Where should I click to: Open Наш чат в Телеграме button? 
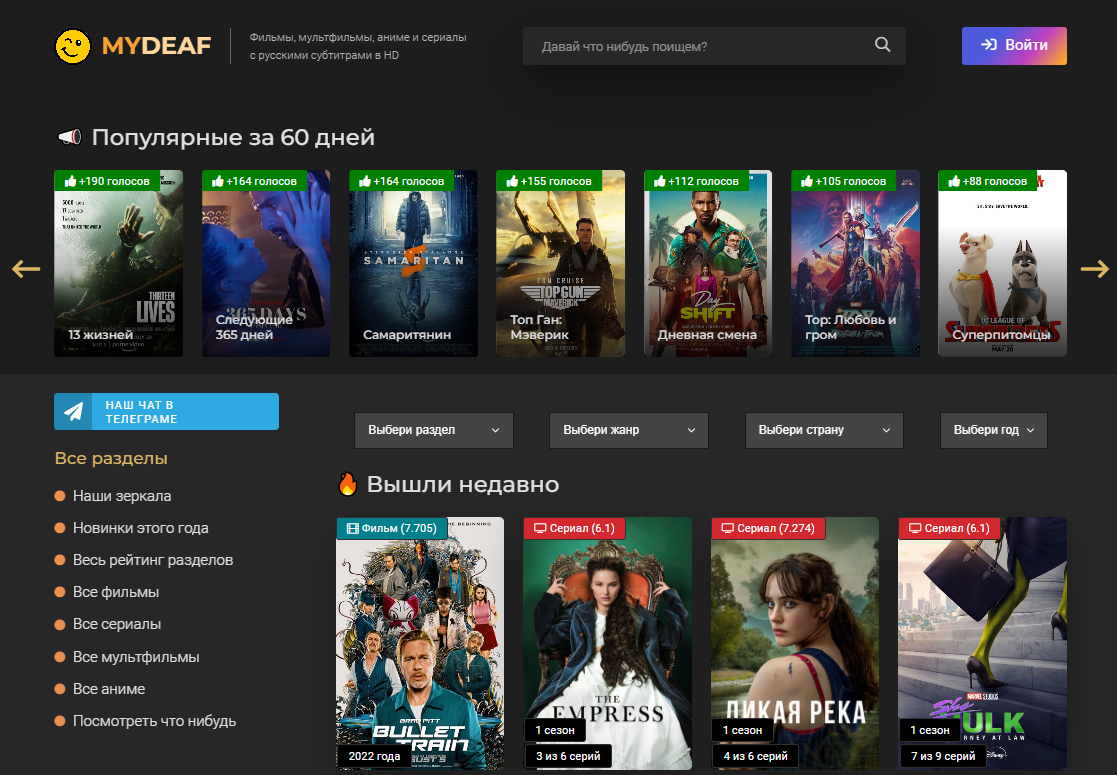166,412
